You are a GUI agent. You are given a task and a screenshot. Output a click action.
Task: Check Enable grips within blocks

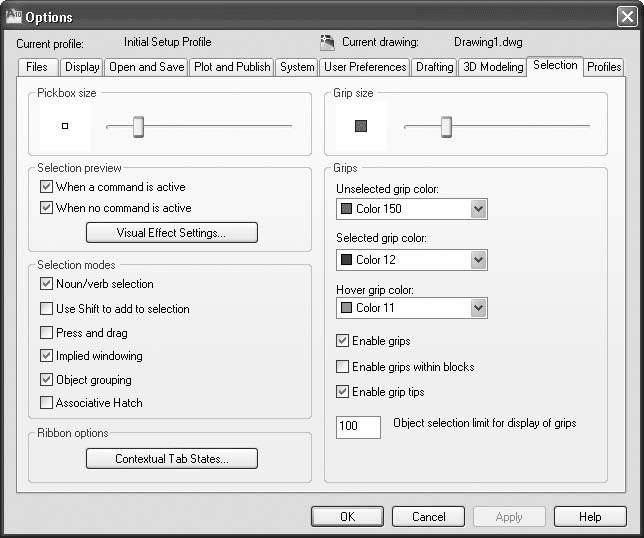point(343,366)
